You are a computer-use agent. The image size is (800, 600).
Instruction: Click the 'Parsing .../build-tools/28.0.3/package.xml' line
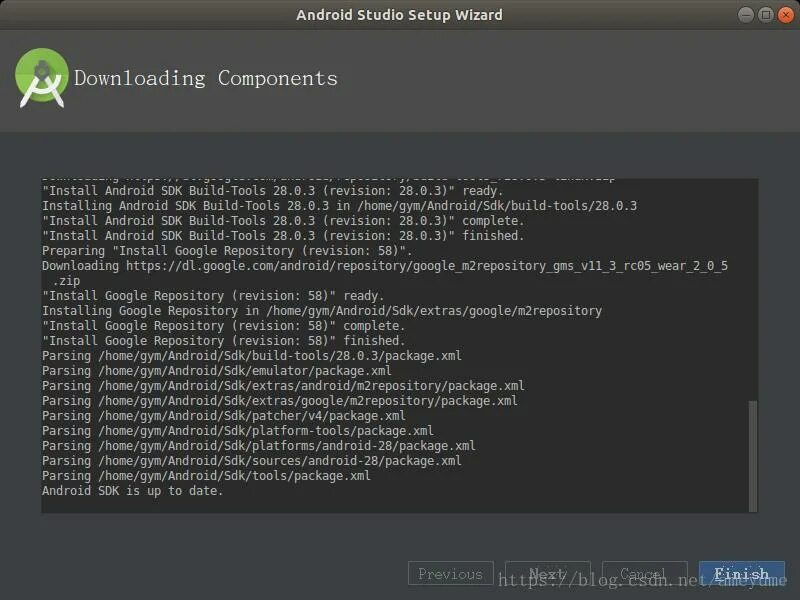[x=252, y=356]
